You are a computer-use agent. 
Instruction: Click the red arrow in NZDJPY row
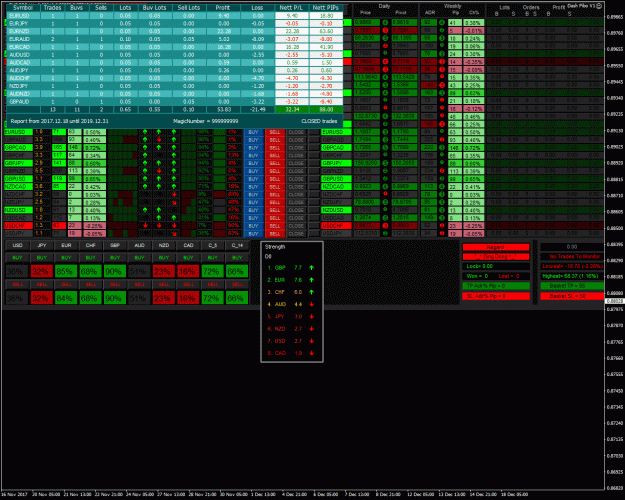pos(174,202)
